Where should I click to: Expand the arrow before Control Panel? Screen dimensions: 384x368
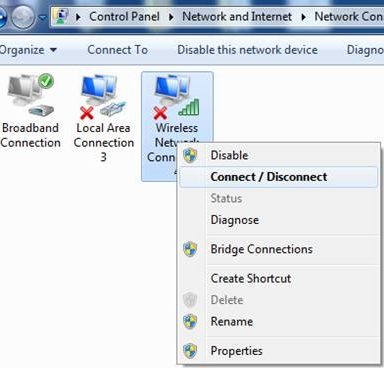click(x=78, y=17)
